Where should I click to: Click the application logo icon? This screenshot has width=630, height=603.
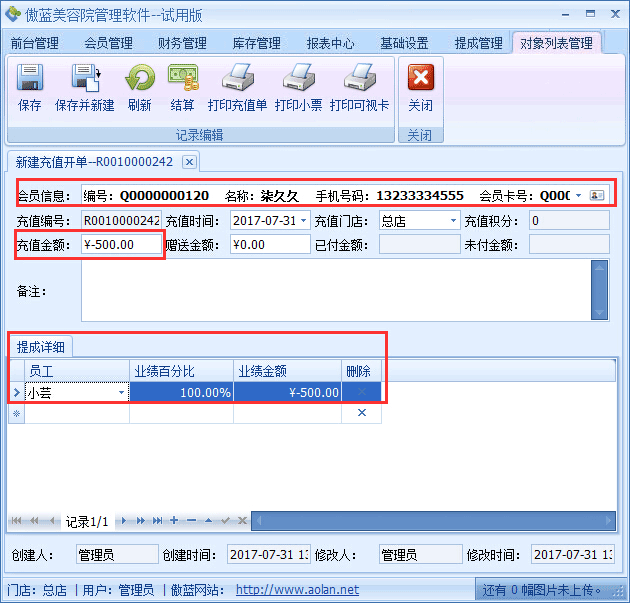tap(12, 14)
